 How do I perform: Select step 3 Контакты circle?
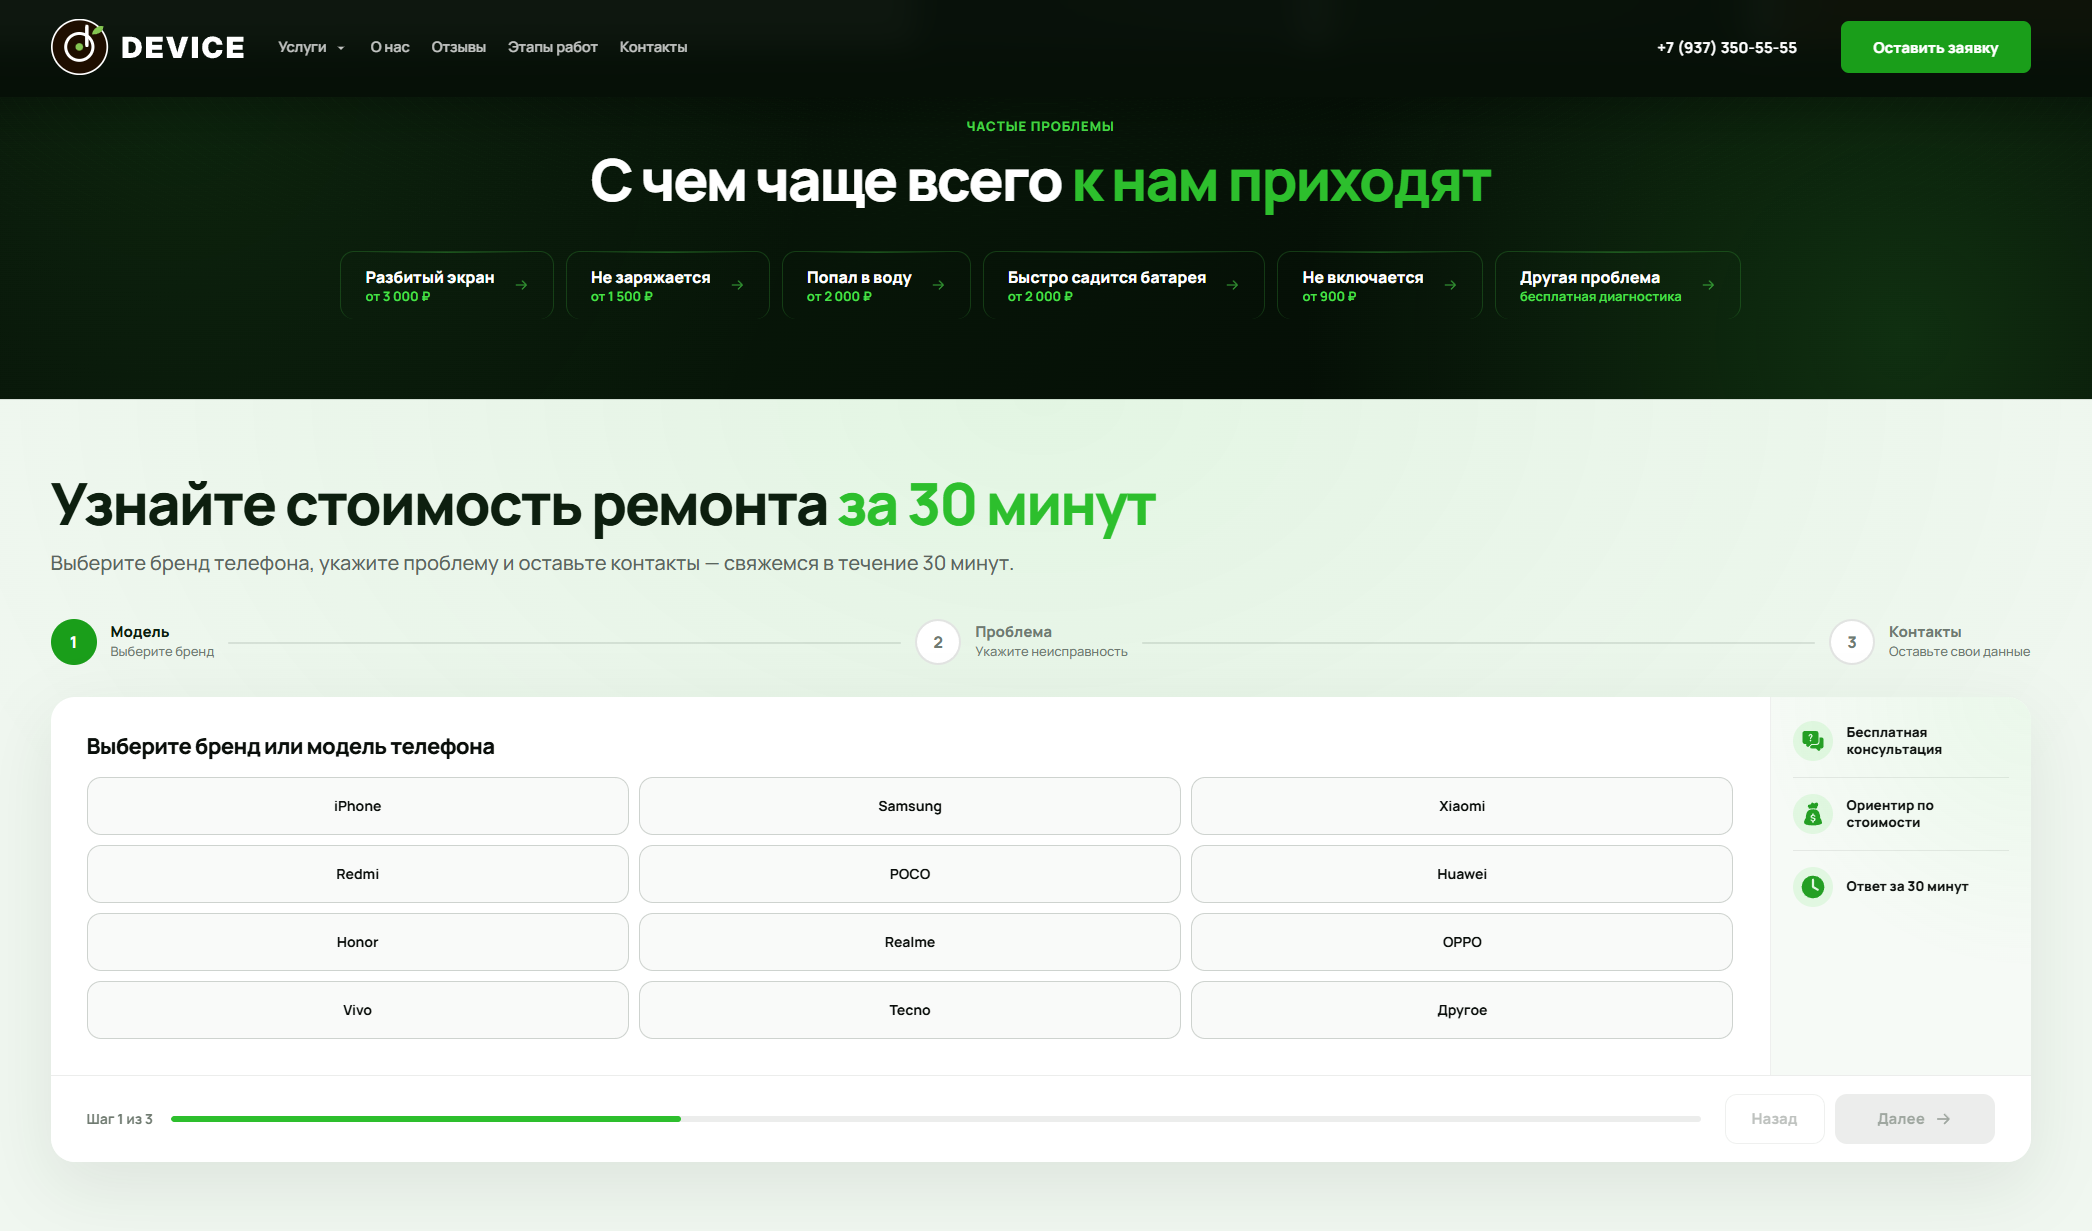[x=1852, y=642]
